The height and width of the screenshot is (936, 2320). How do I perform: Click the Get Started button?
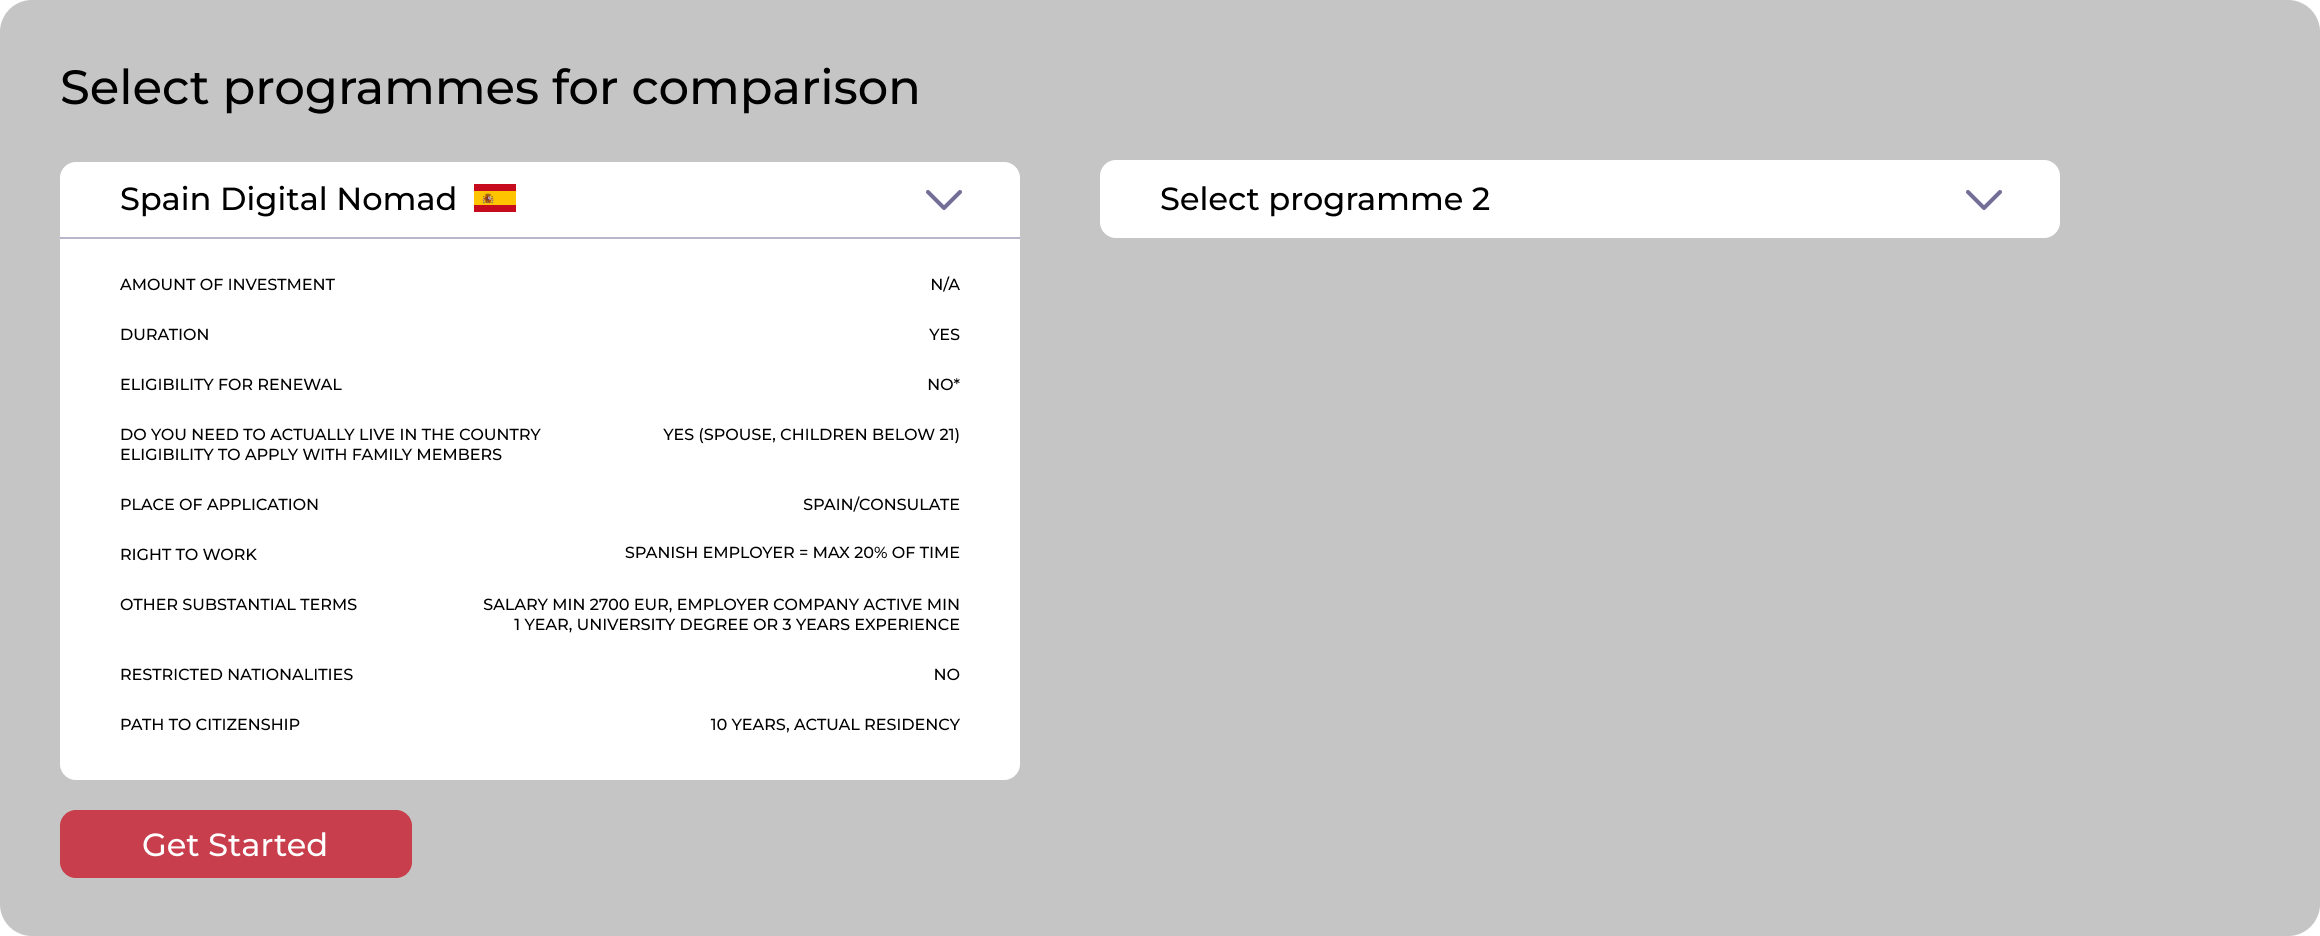point(236,844)
